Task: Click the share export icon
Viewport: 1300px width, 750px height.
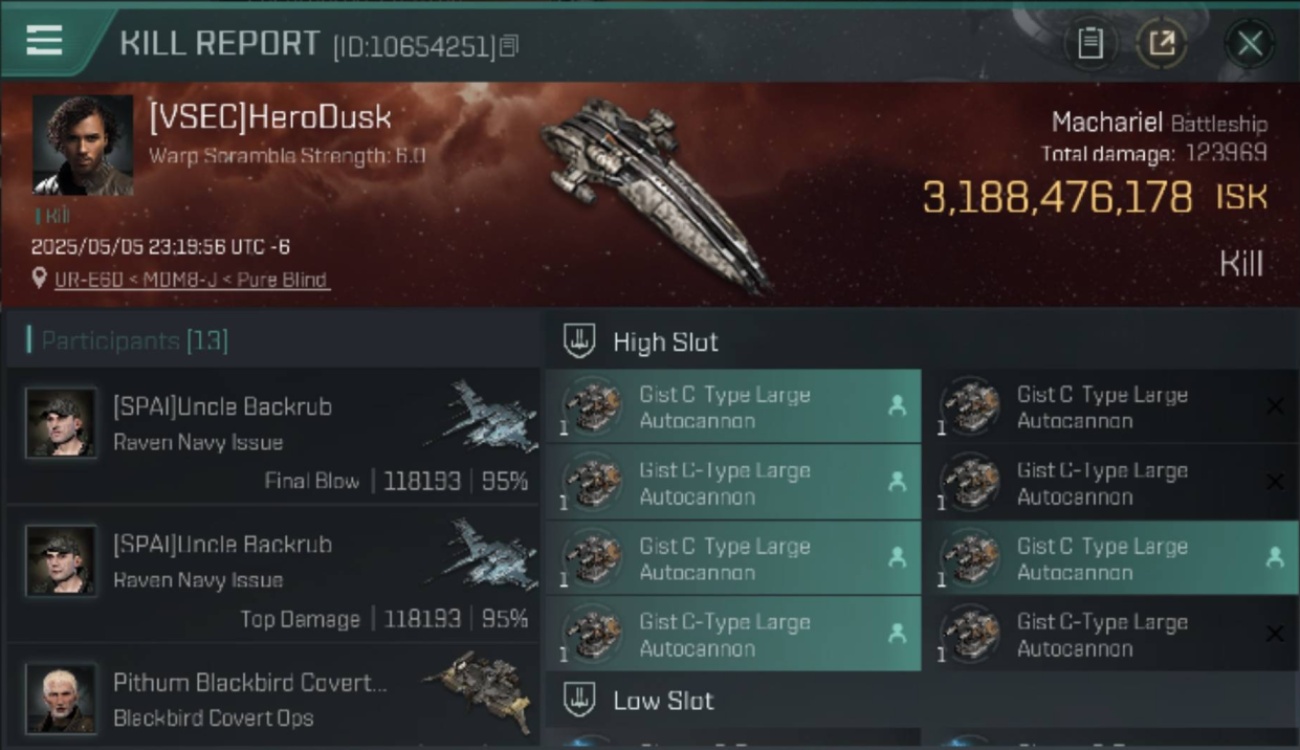Action: click(x=1161, y=43)
